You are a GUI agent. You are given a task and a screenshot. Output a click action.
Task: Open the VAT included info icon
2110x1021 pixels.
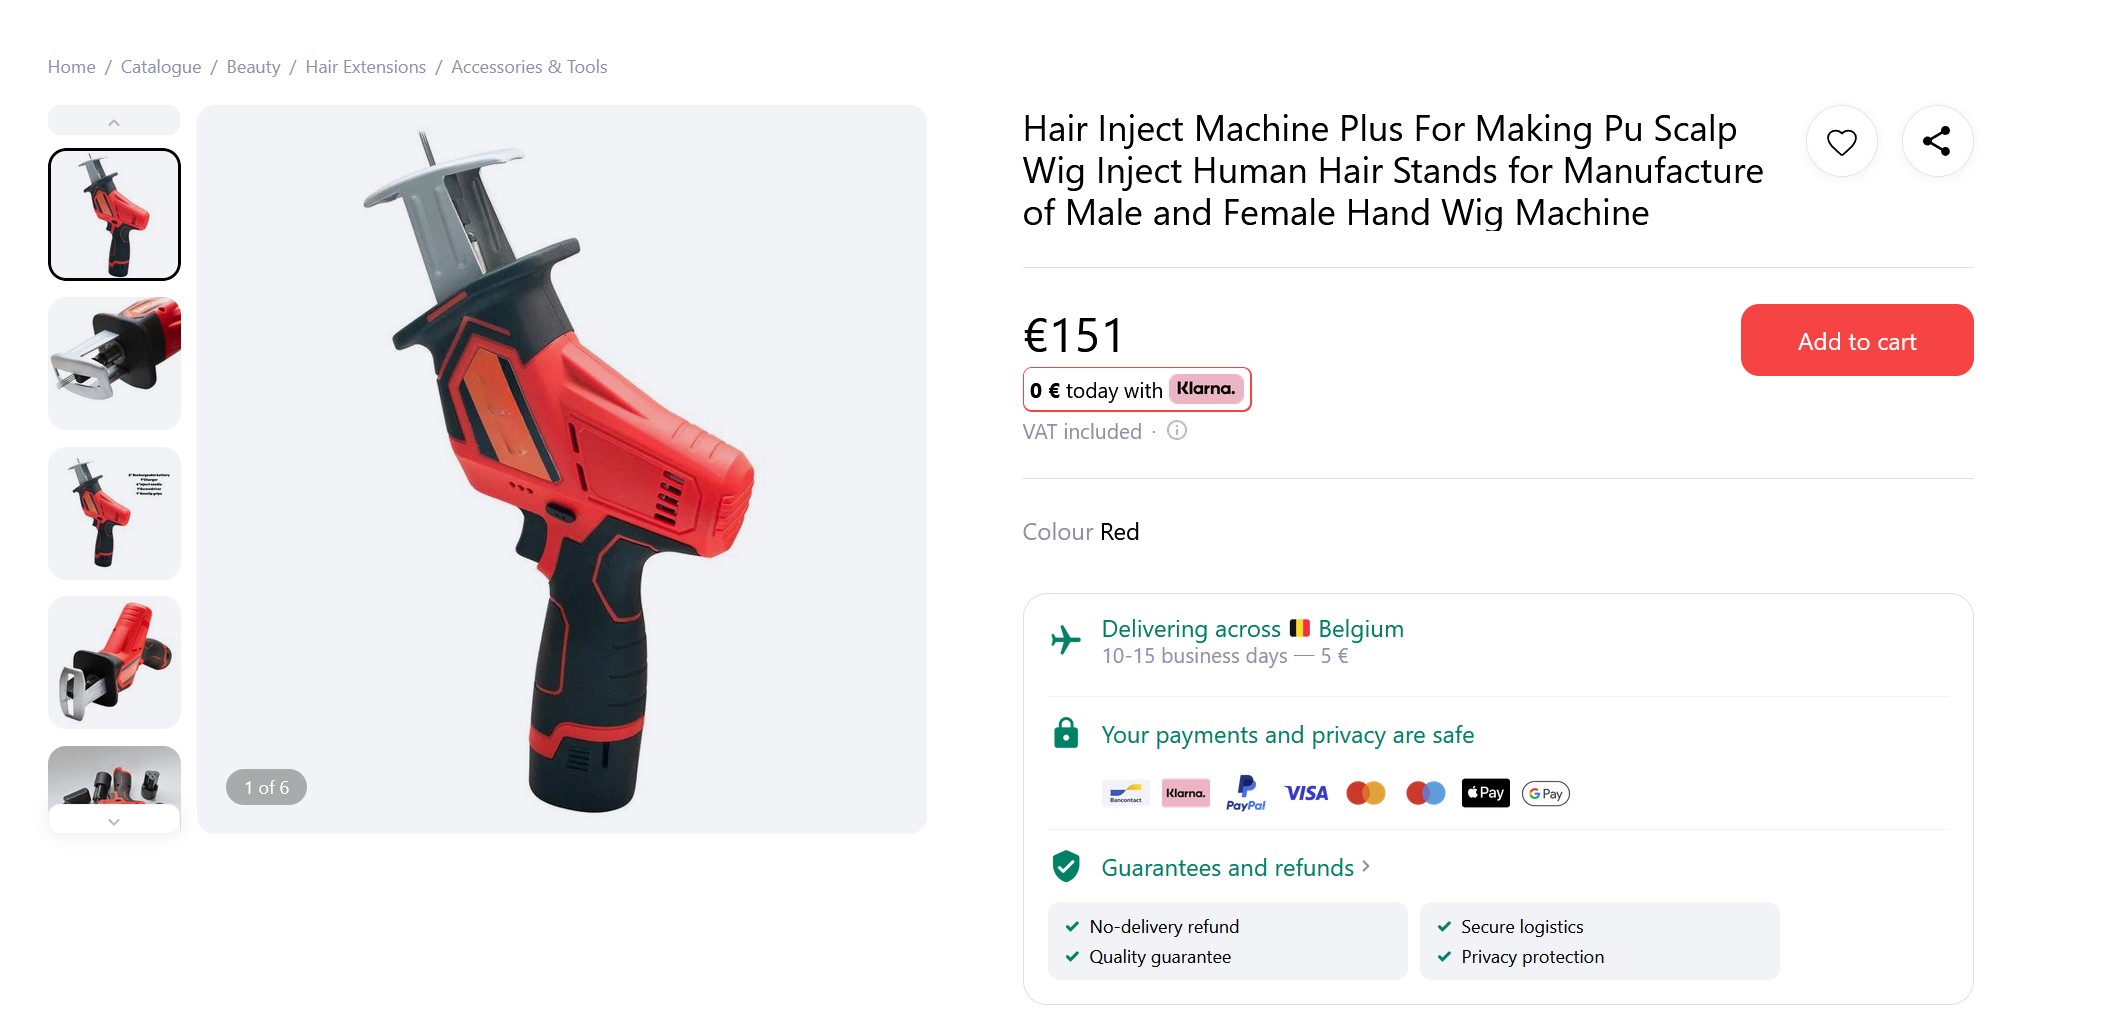[x=1177, y=431]
